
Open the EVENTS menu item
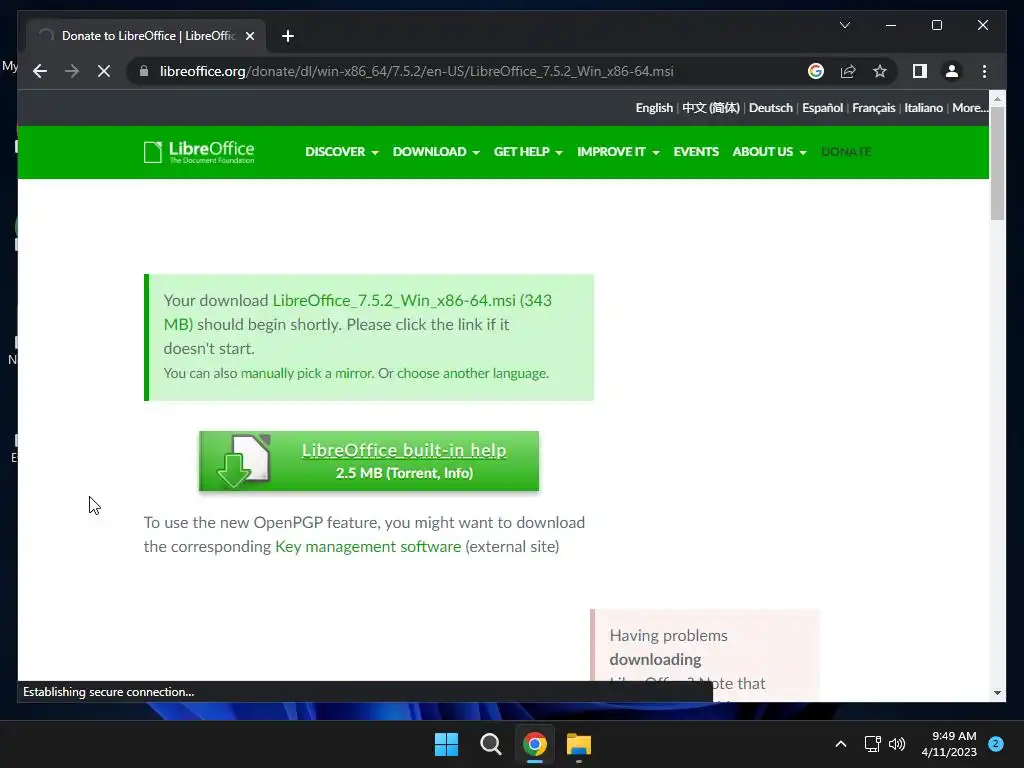pos(696,152)
